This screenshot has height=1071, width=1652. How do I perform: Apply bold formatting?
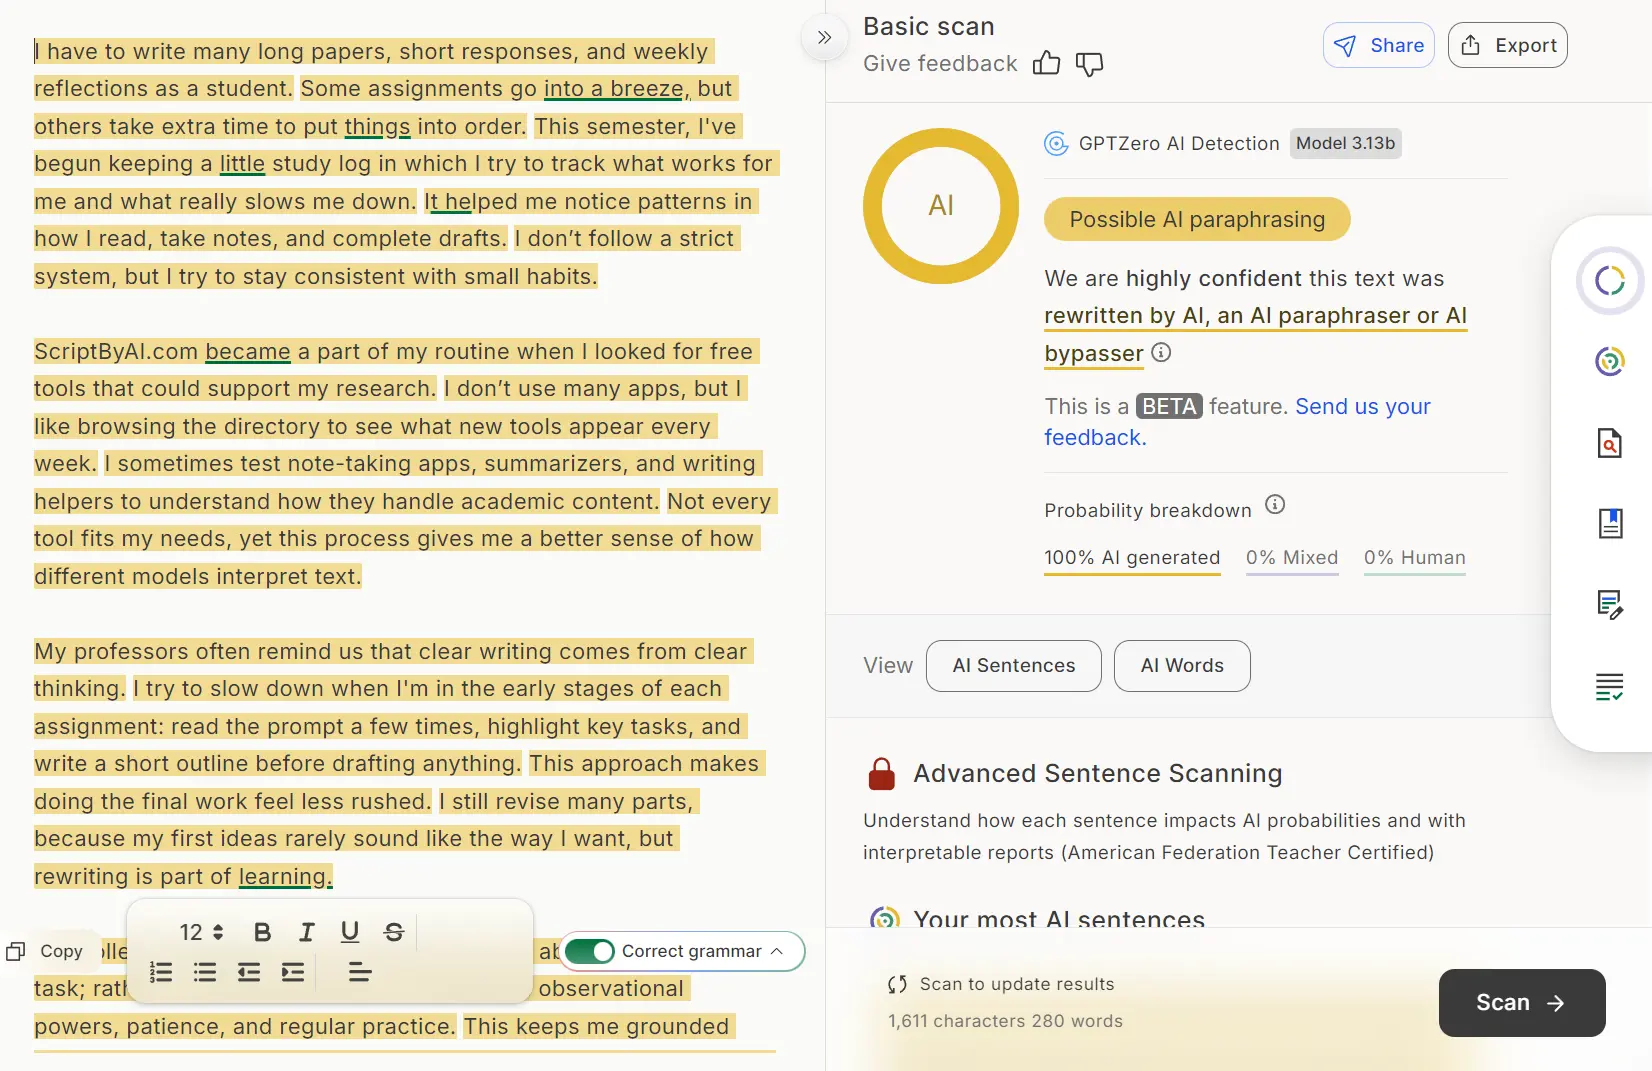[x=262, y=932]
